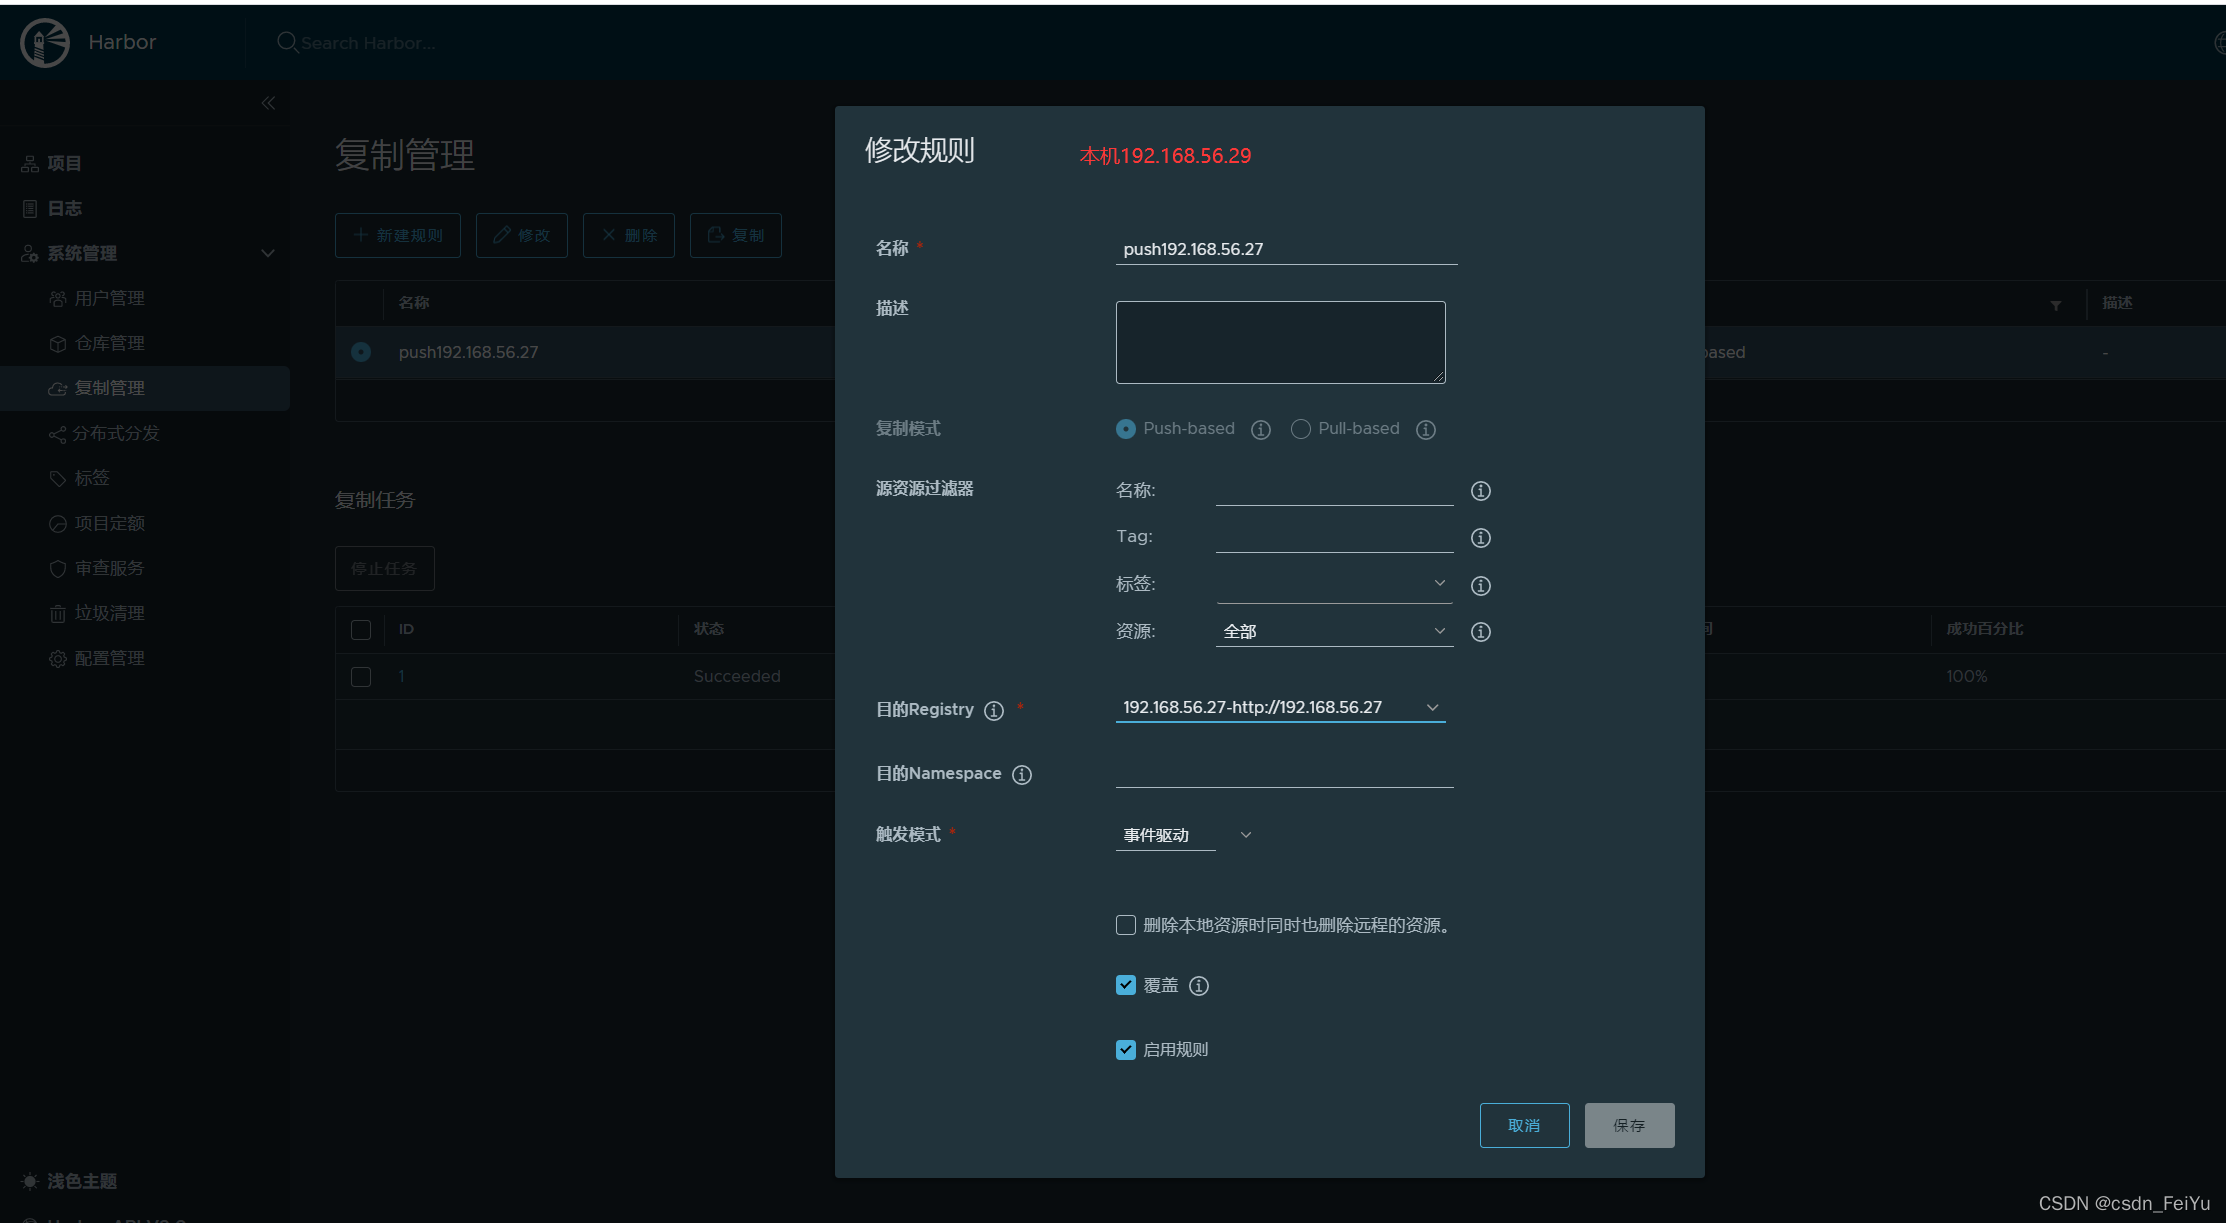Viewport: 2226px width, 1223px height.
Task: Open the 目的Registry dropdown
Action: 1280,707
